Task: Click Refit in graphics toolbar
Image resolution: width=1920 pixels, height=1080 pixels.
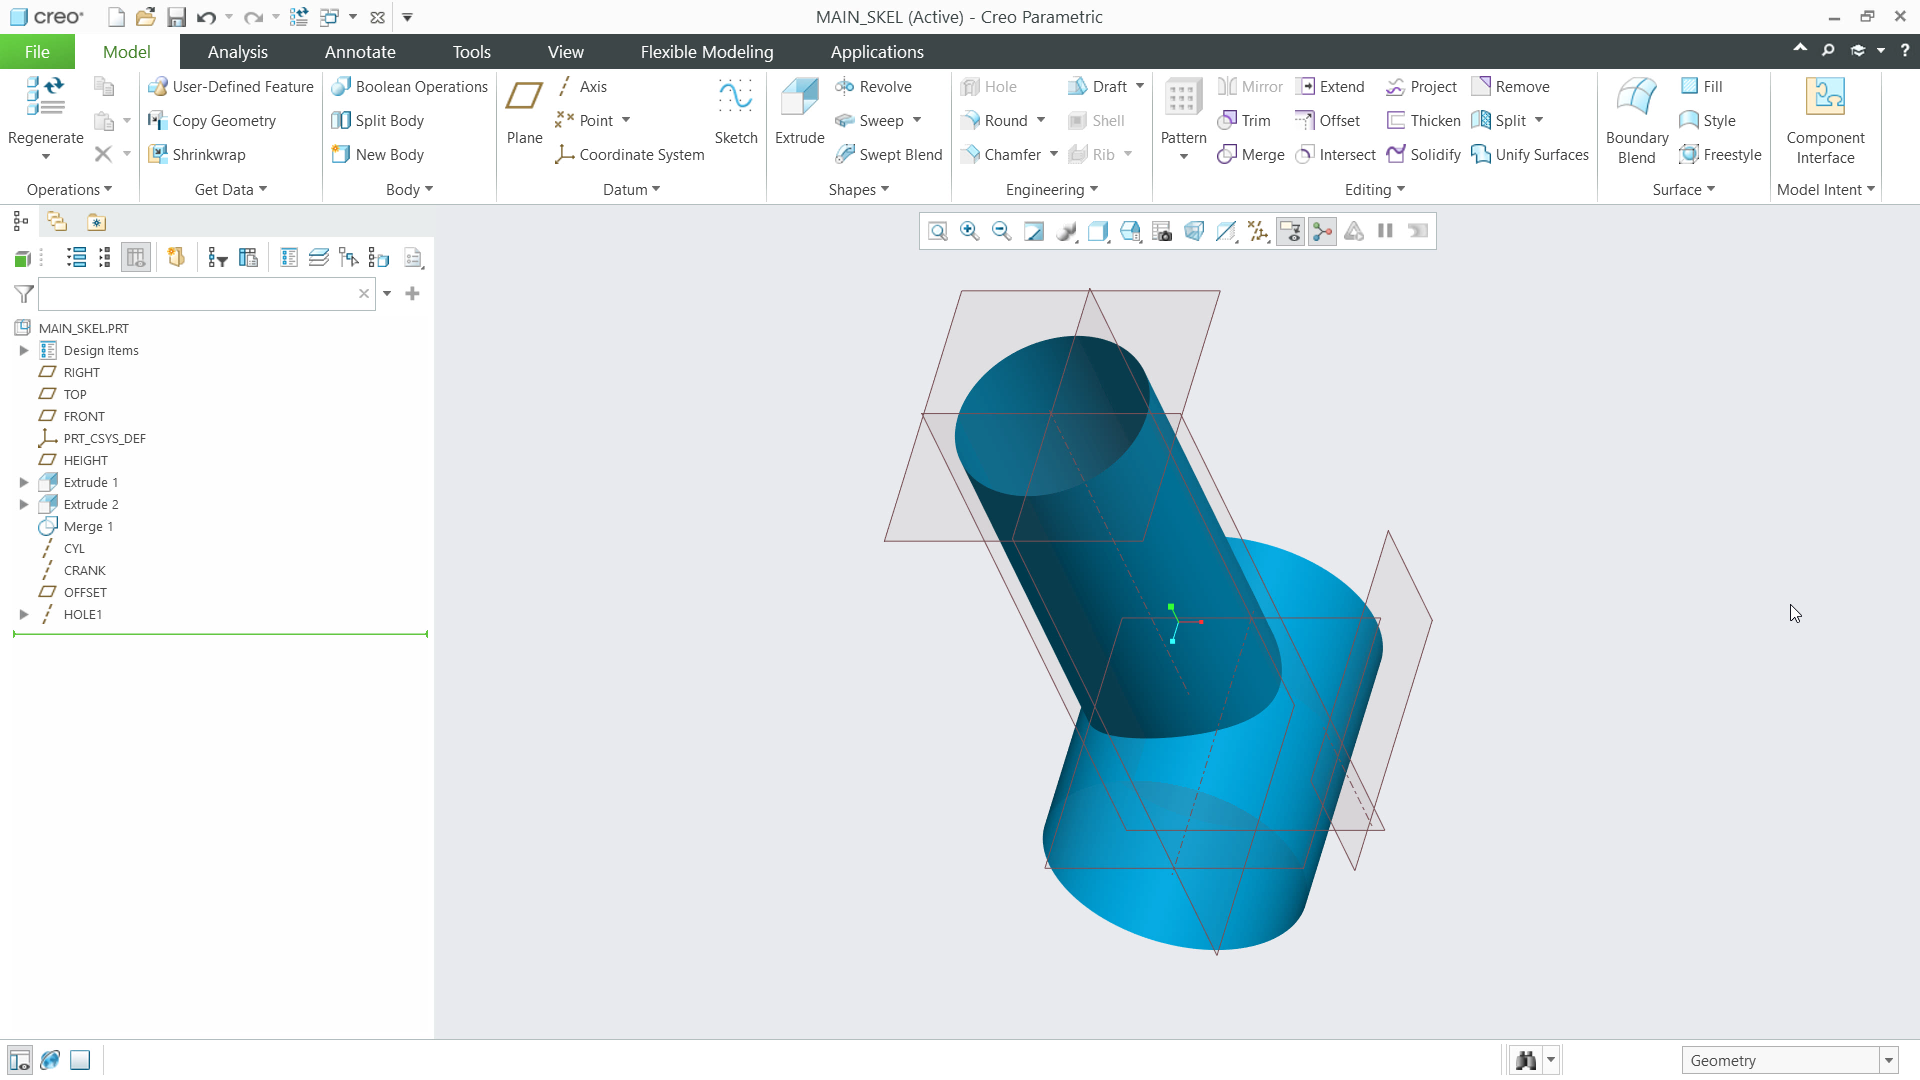Action: click(x=937, y=232)
